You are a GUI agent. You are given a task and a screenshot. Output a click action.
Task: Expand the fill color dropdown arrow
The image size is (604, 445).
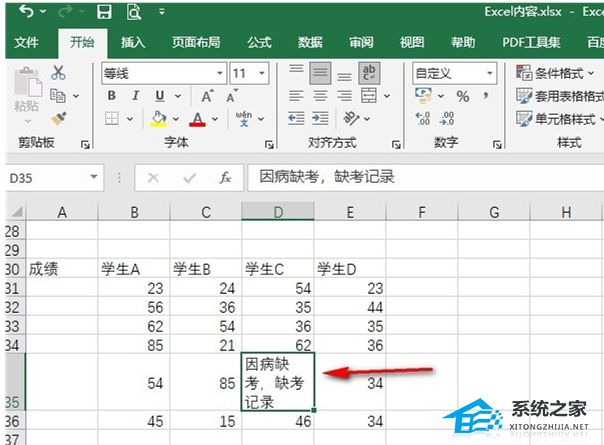tap(176, 119)
